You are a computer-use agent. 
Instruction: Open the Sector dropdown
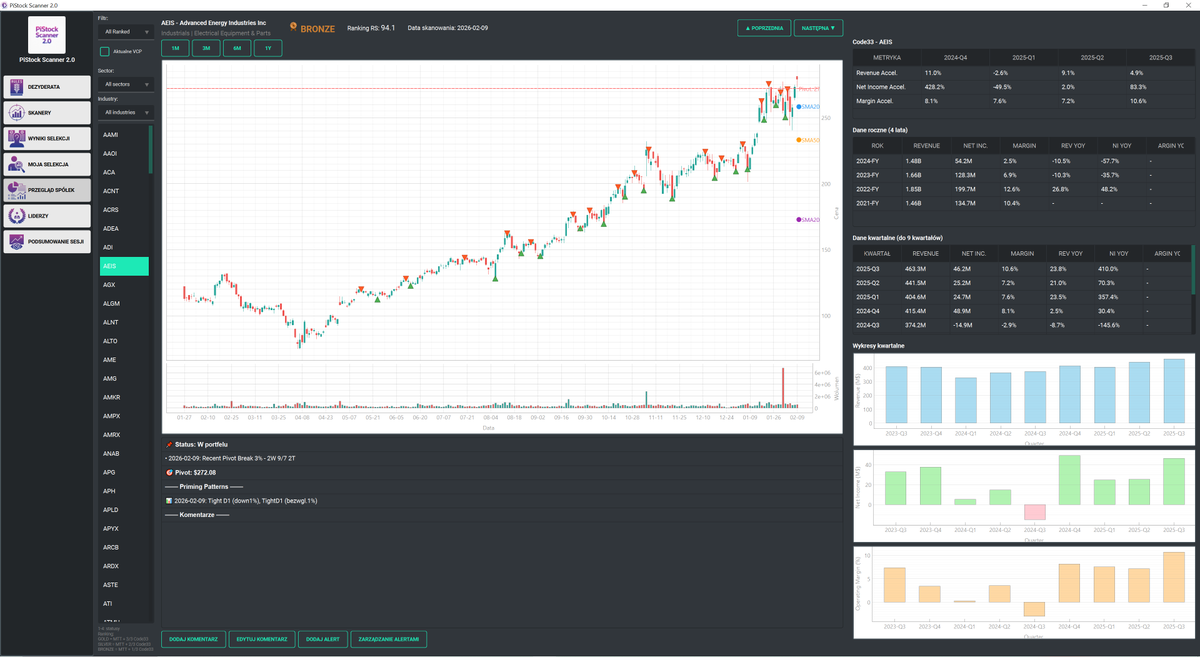click(125, 85)
